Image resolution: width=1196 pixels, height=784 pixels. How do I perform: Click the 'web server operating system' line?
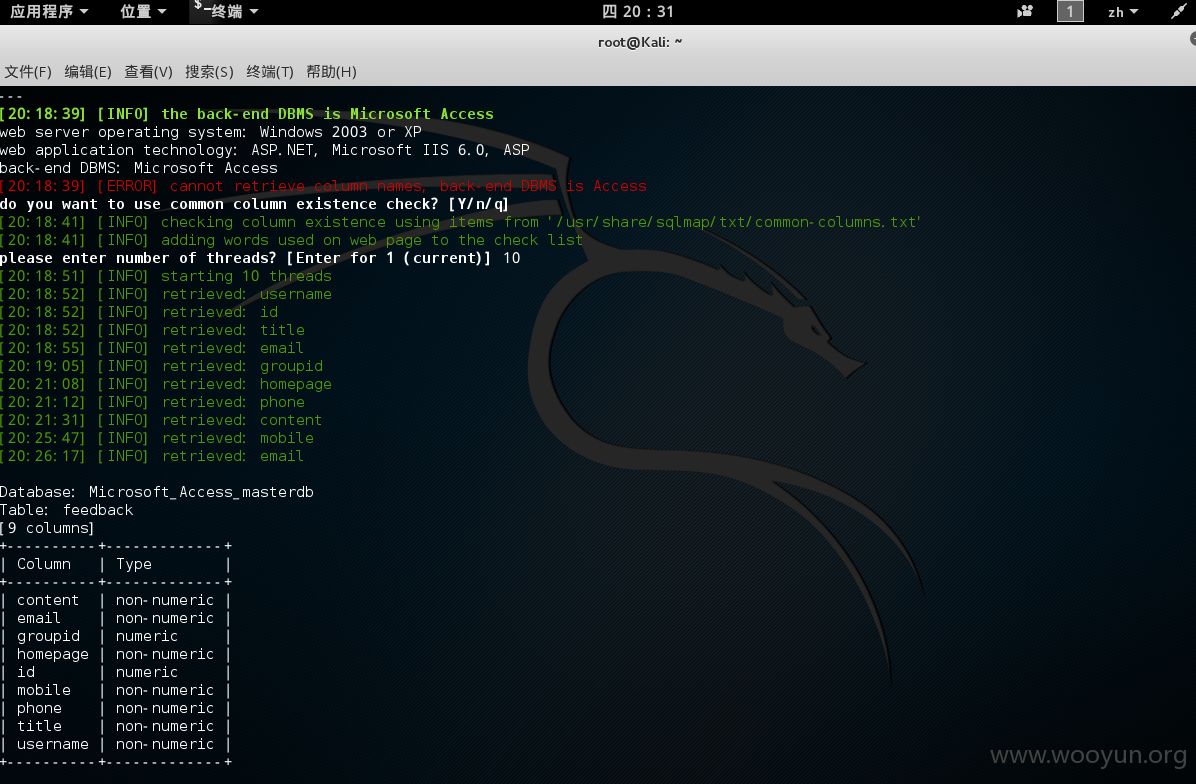(x=211, y=132)
